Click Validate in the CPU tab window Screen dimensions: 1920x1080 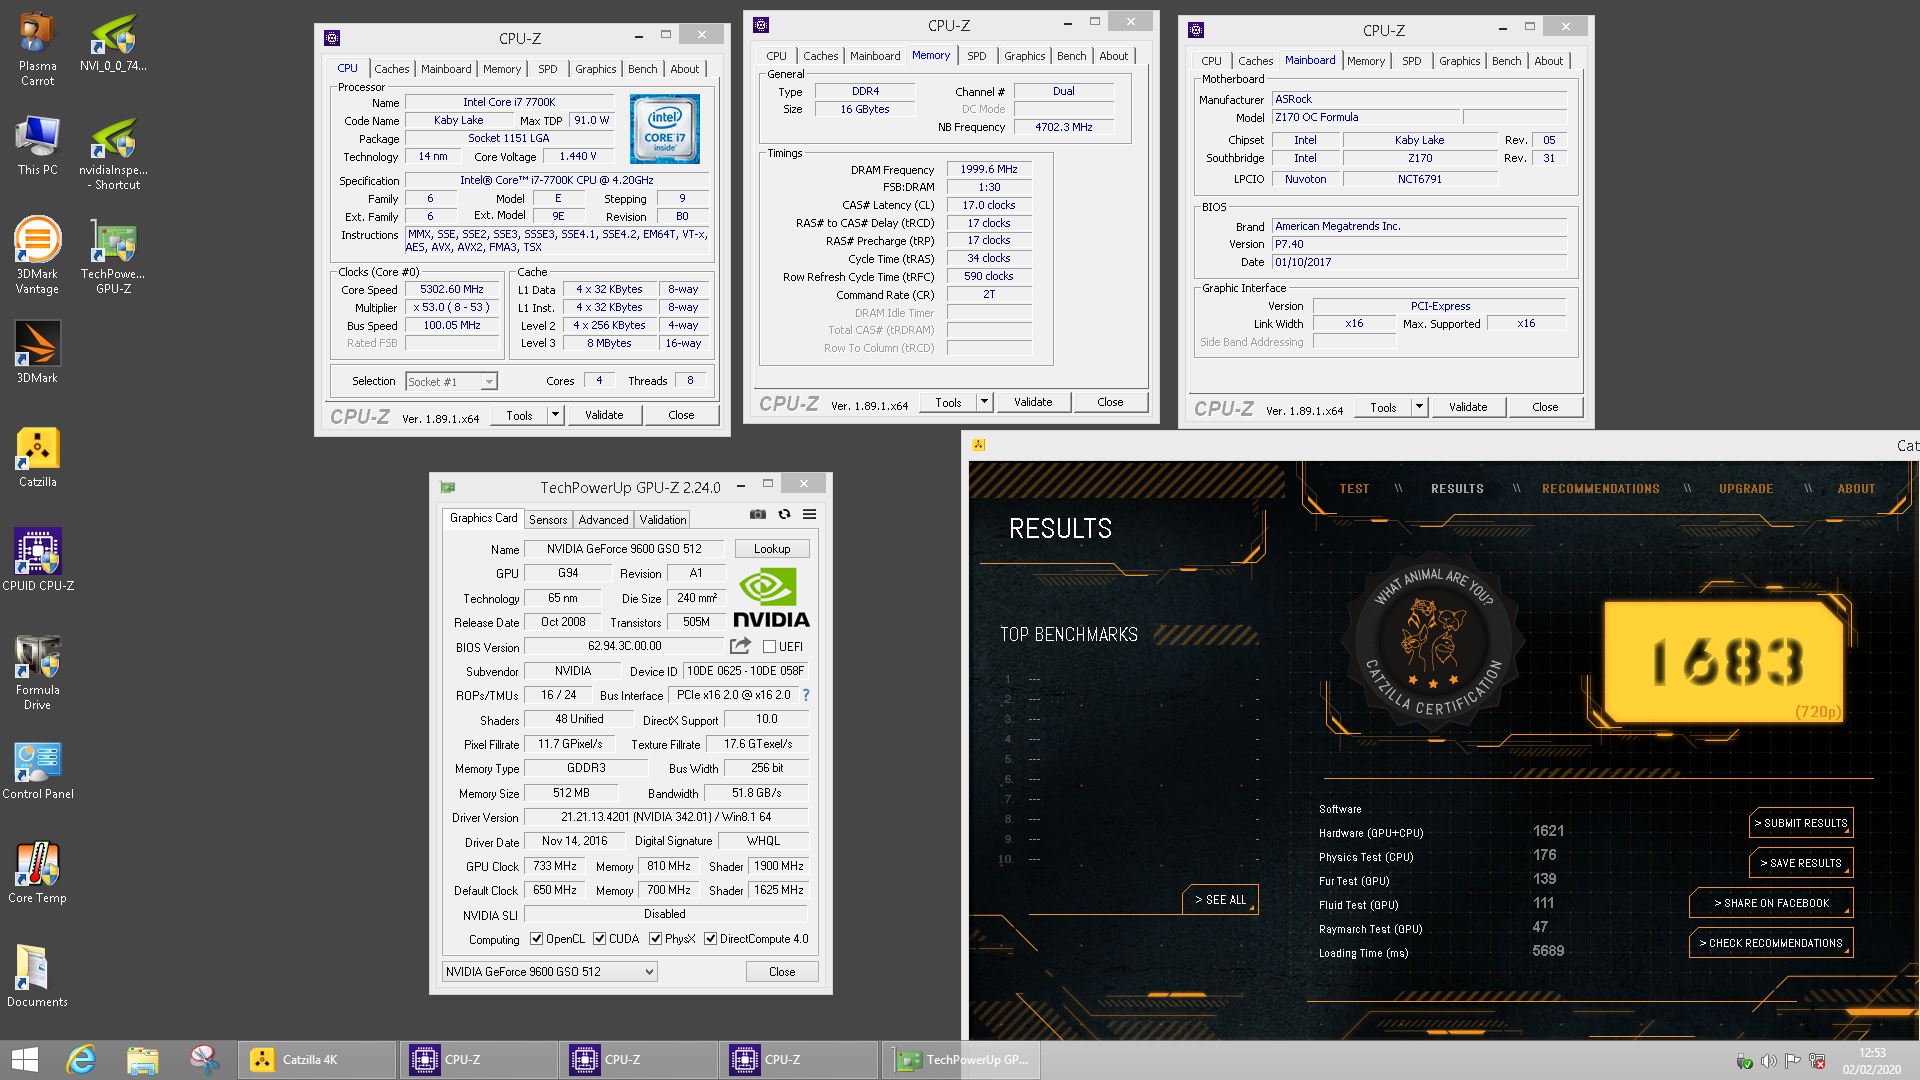[604, 415]
